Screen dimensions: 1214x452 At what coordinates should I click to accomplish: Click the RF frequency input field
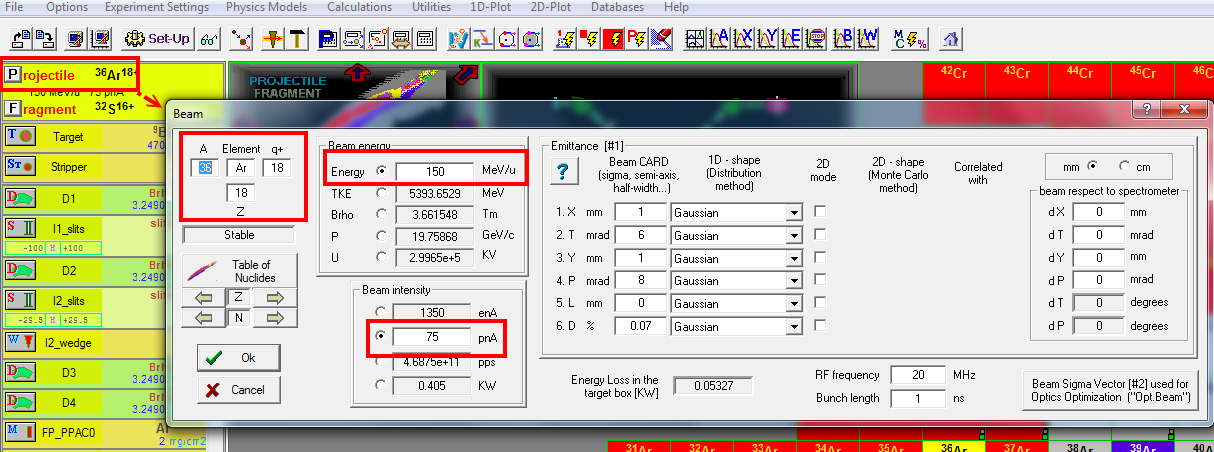point(916,375)
